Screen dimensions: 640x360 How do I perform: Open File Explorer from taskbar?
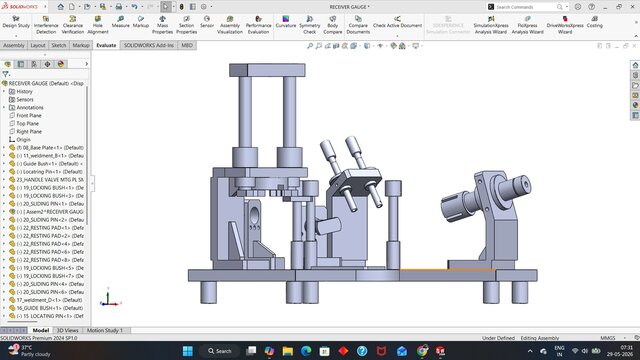point(288,351)
